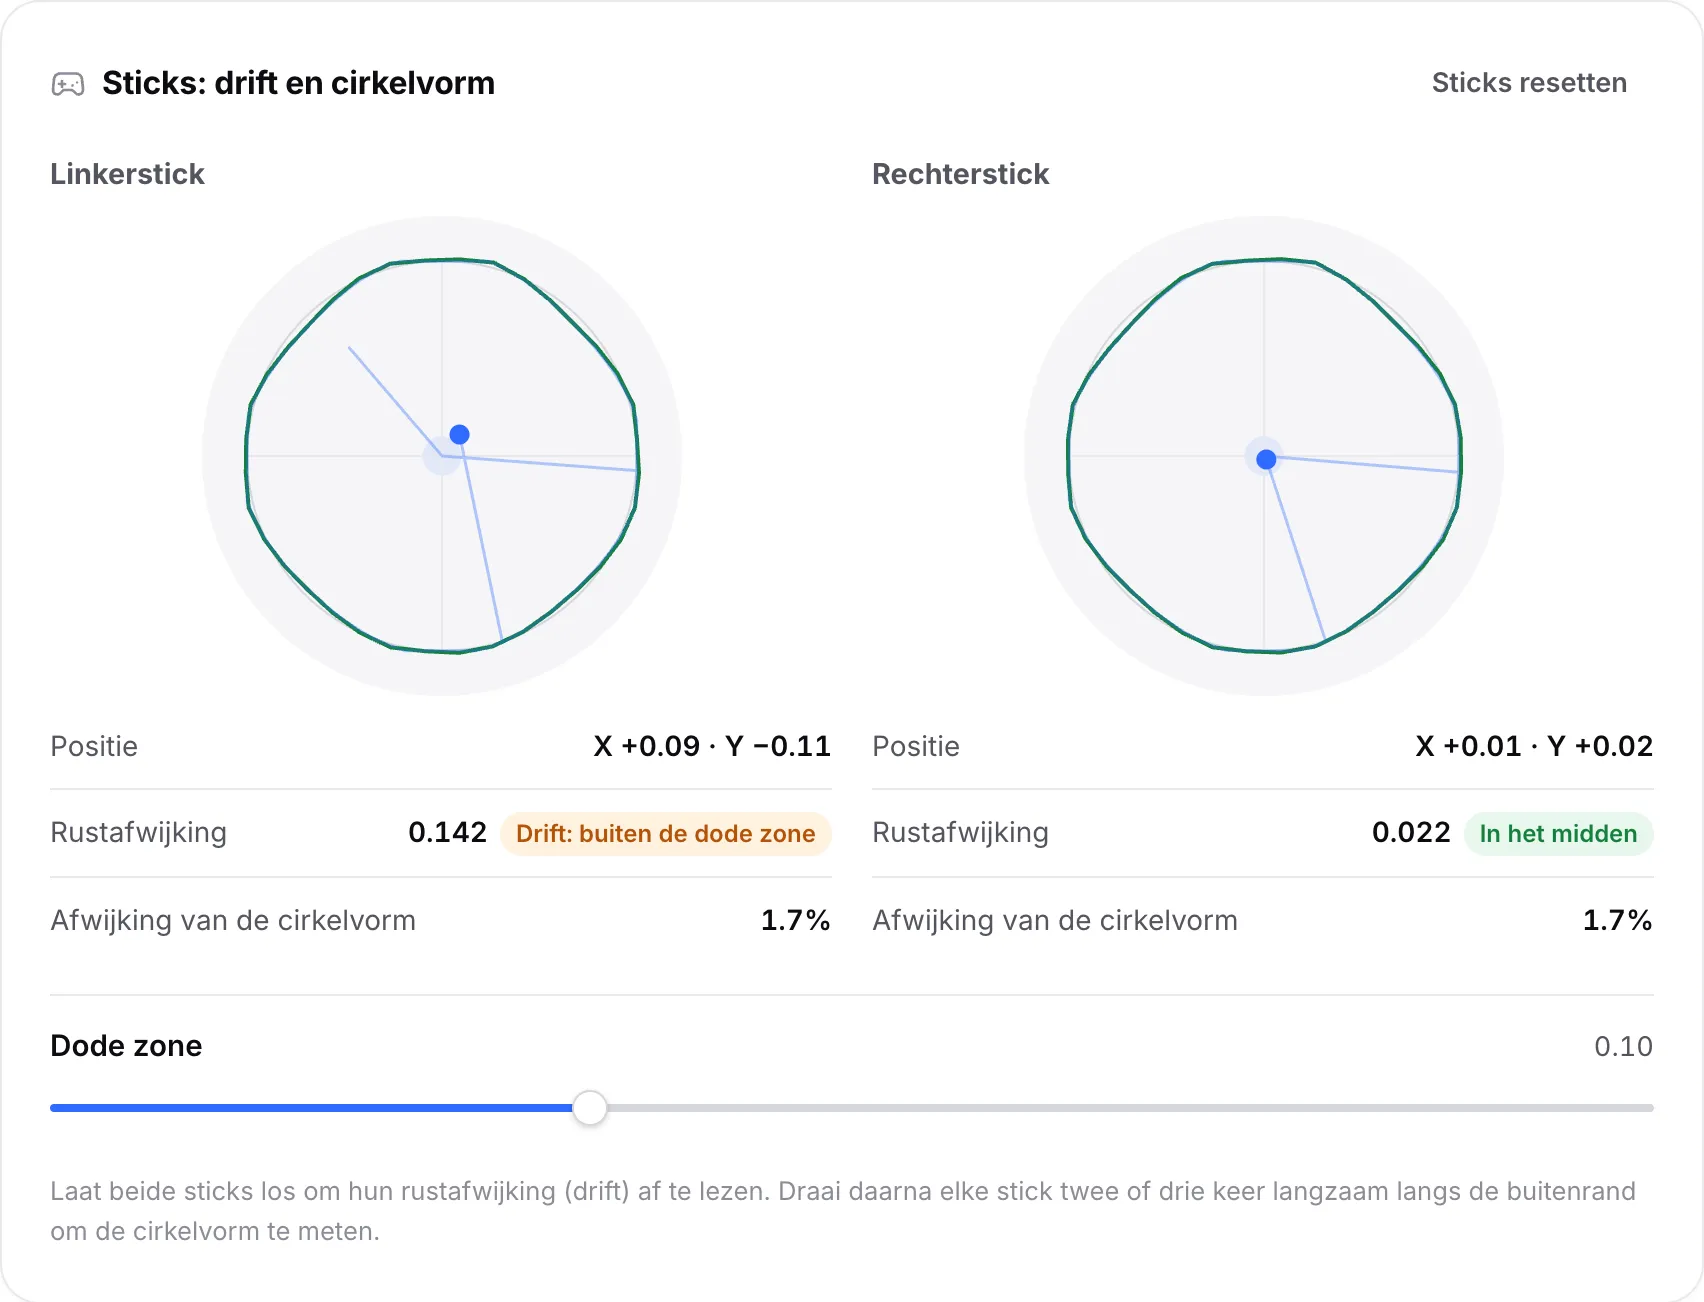Viewport: 1704px width, 1302px height.
Task: Click the gamepad icon beside the title
Action: pyautogui.click(x=68, y=84)
